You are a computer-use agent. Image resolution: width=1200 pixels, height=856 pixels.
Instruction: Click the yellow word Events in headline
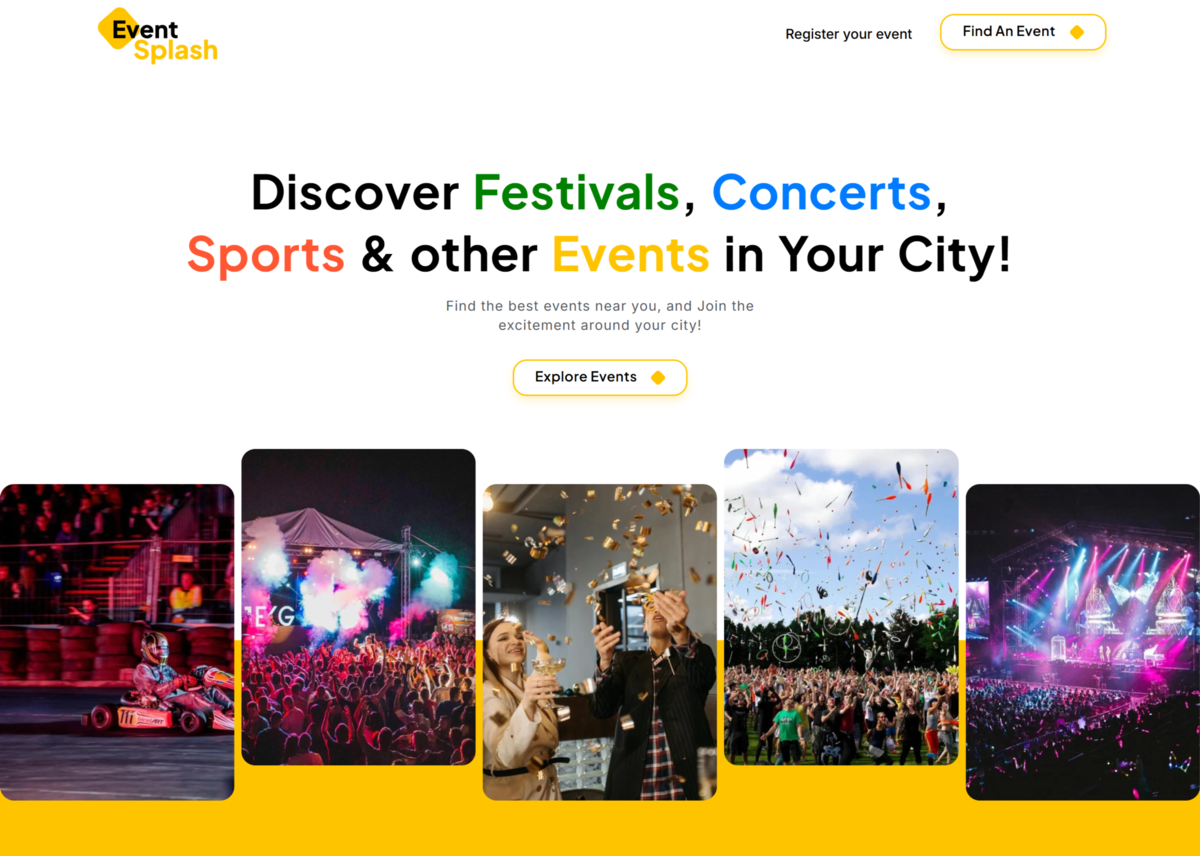(x=631, y=254)
